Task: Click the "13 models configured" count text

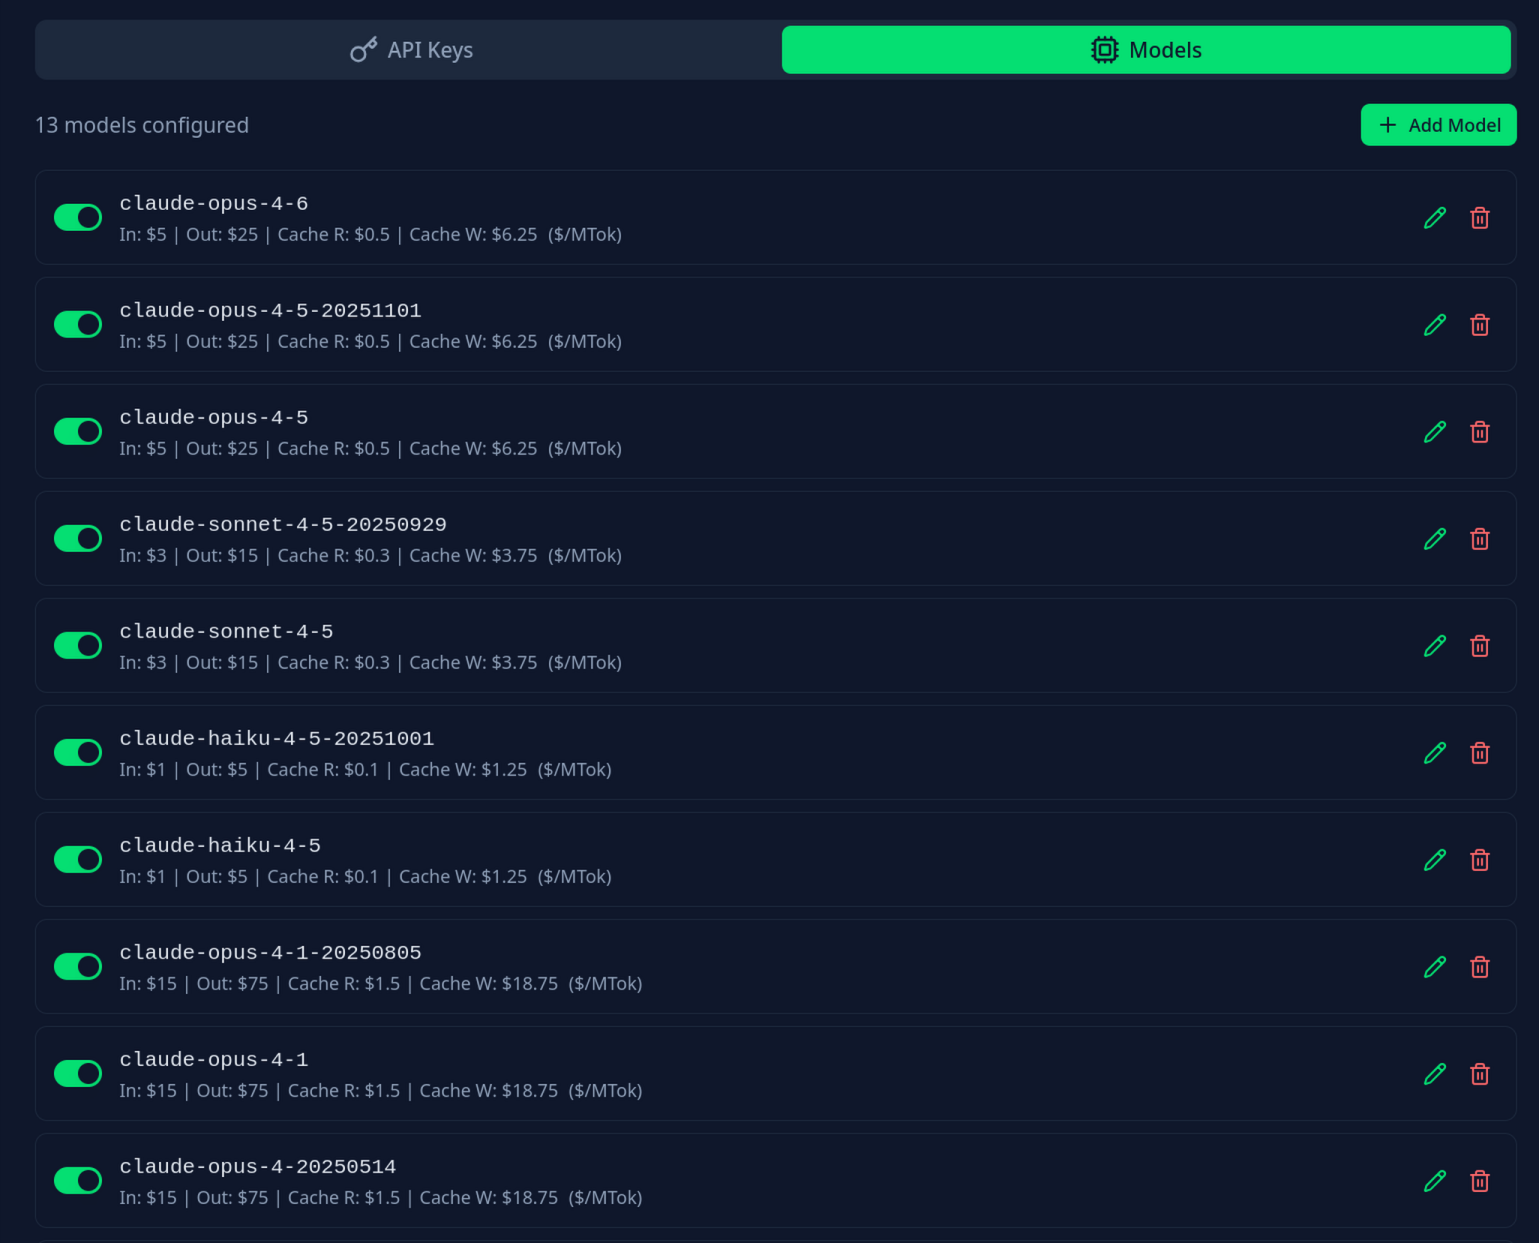Action: (142, 125)
